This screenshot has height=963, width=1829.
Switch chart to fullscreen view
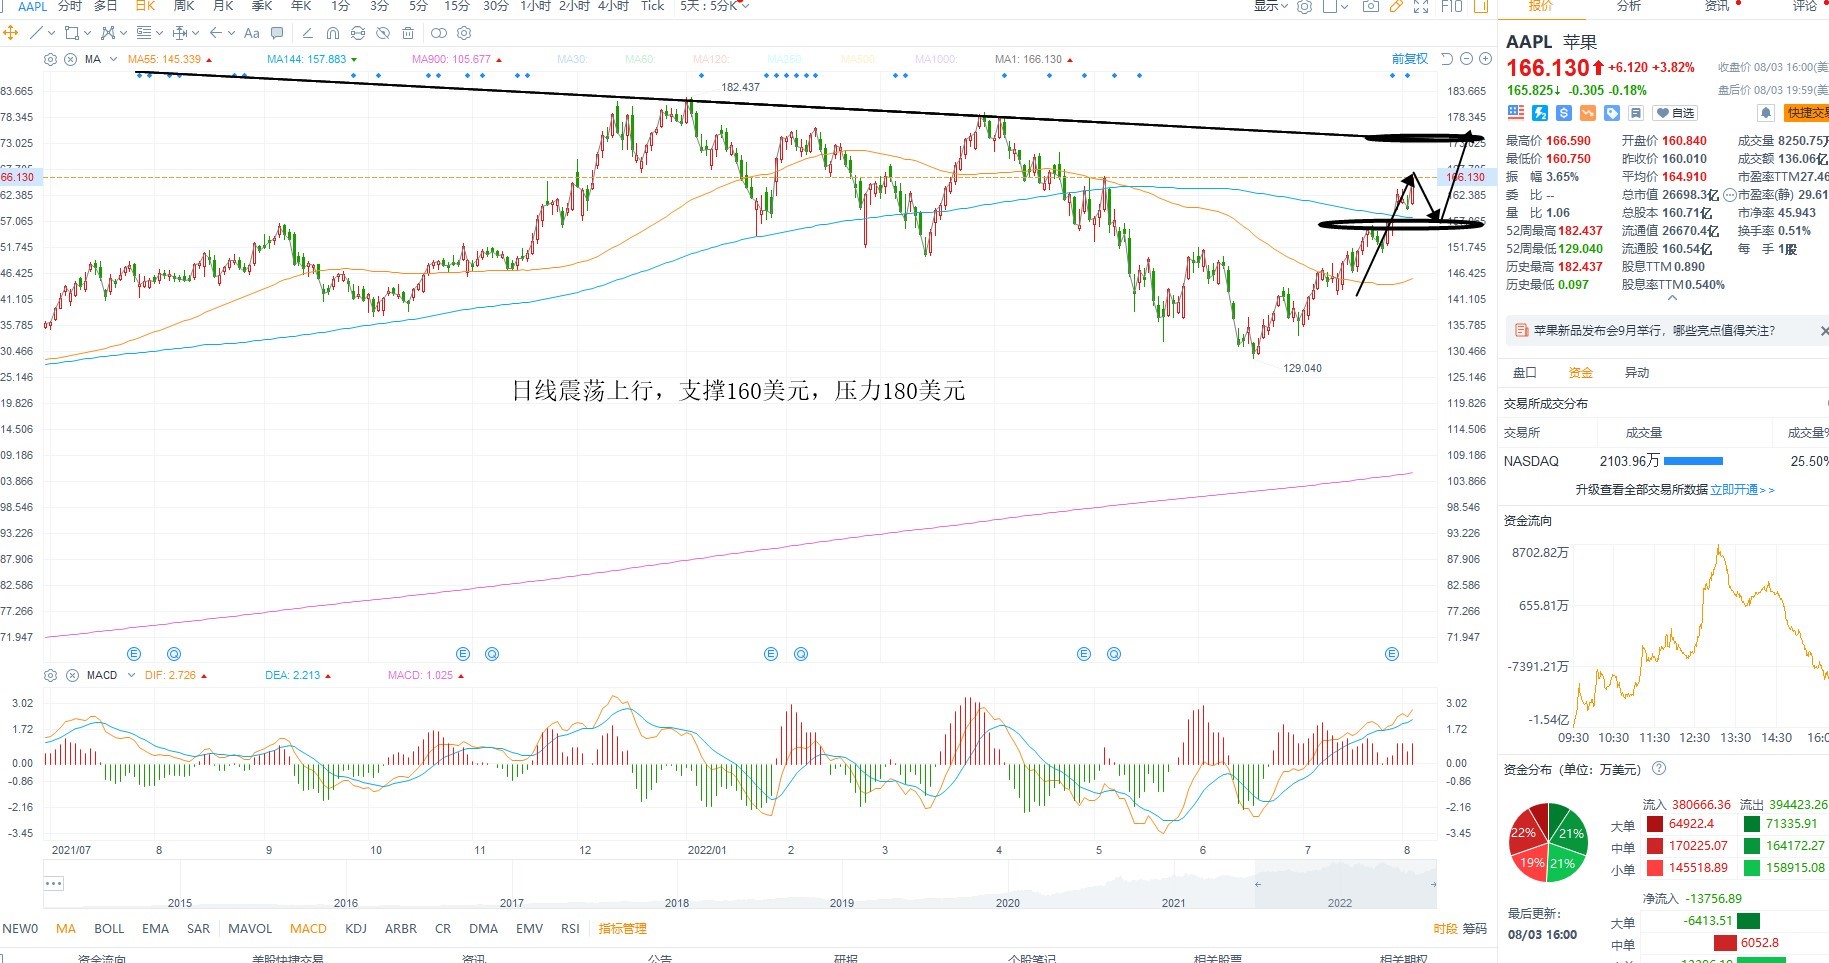(1421, 6)
